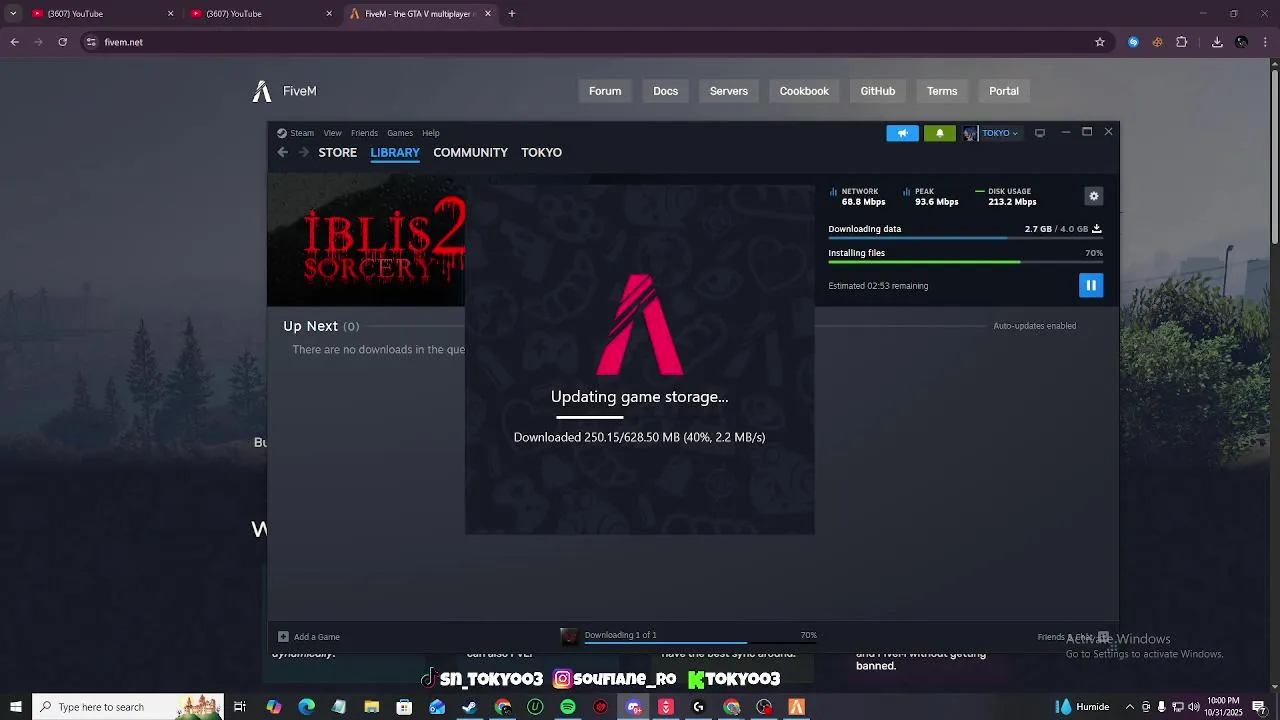
Task: Open the Cookbook link on FiveM site
Action: (x=804, y=91)
